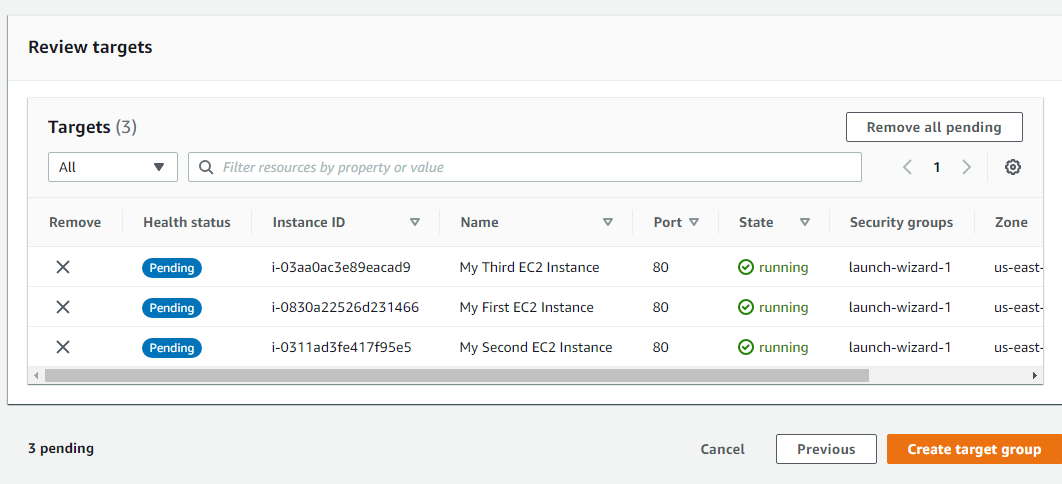This screenshot has height=484, width=1062.
Task: Click running status icon for Second instance
Action: (x=746, y=347)
